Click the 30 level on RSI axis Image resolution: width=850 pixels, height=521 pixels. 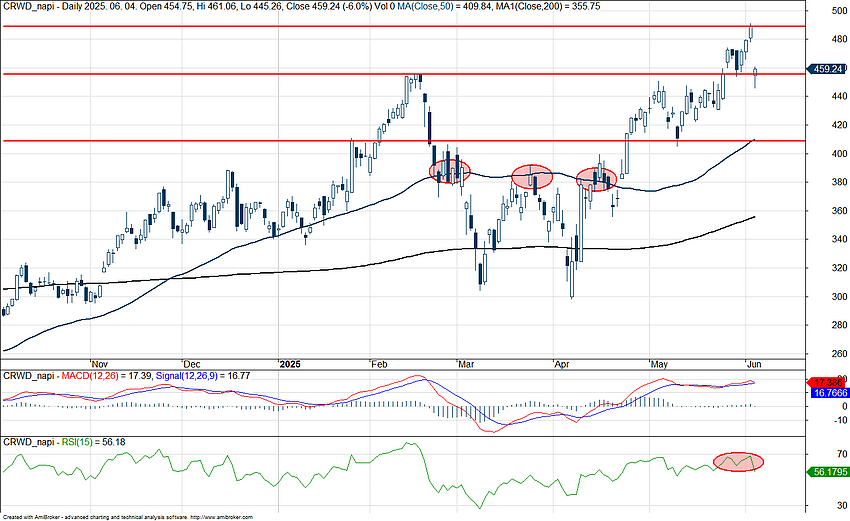click(842, 506)
